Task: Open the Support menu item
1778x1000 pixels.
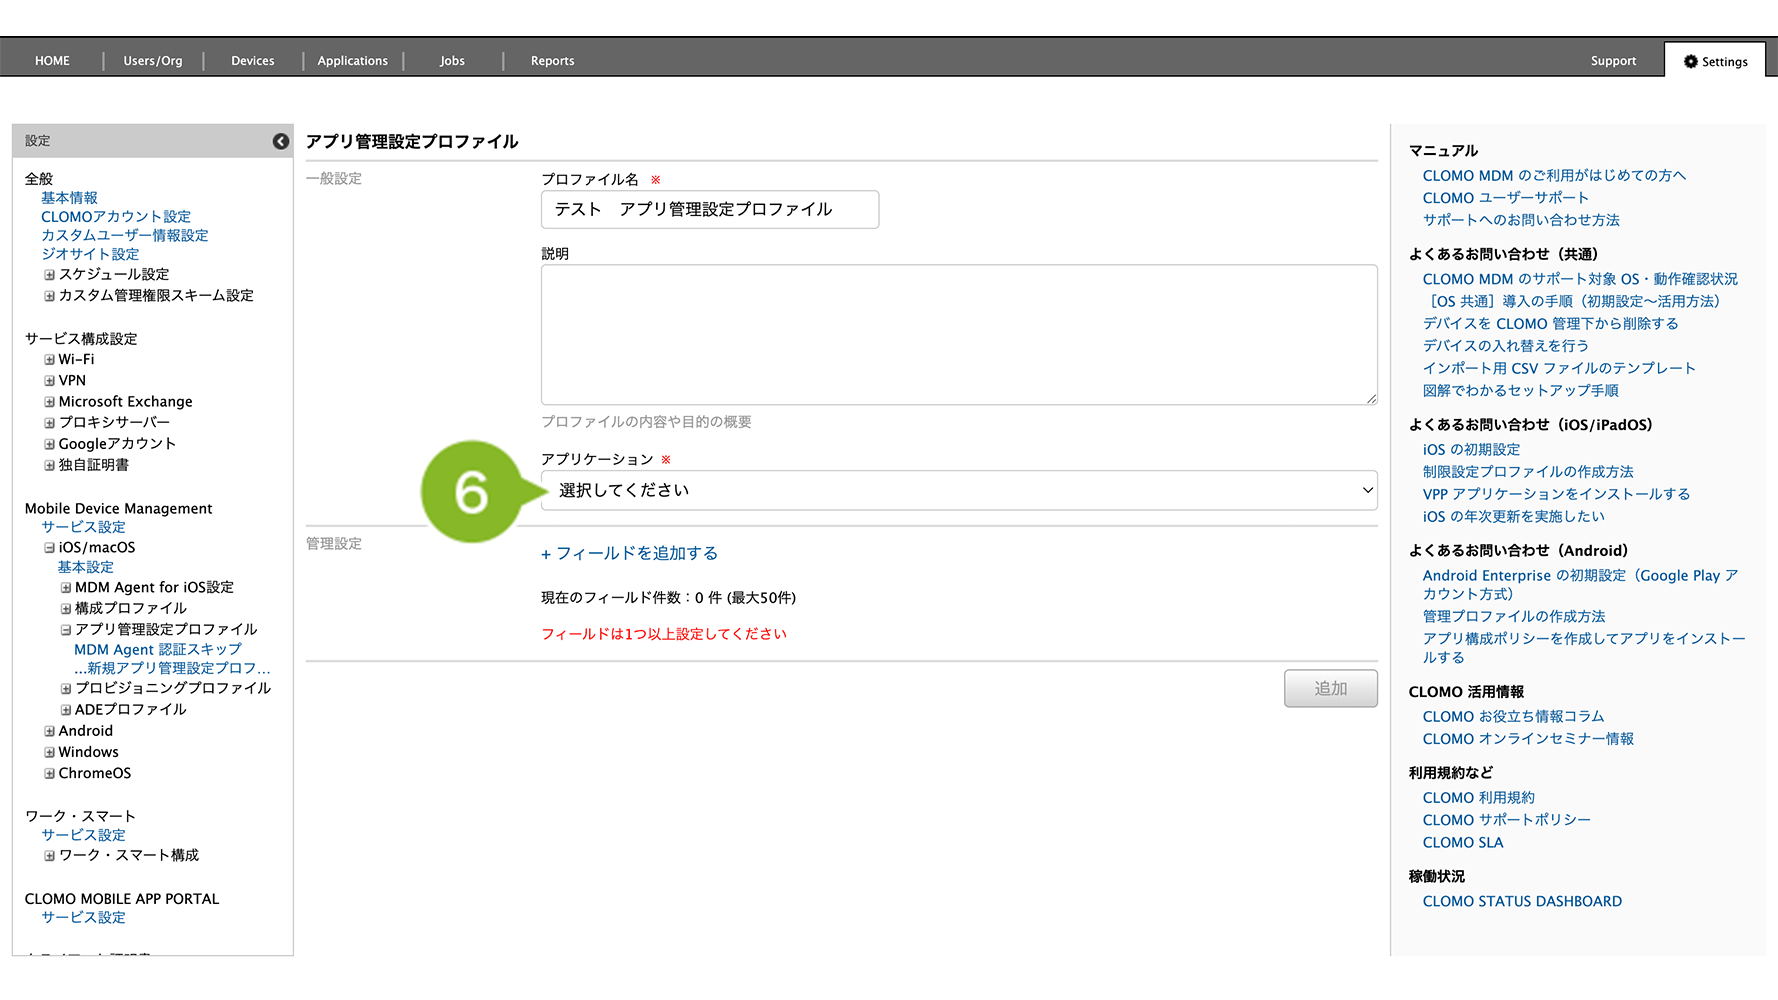Action: pyautogui.click(x=1613, y=61)
